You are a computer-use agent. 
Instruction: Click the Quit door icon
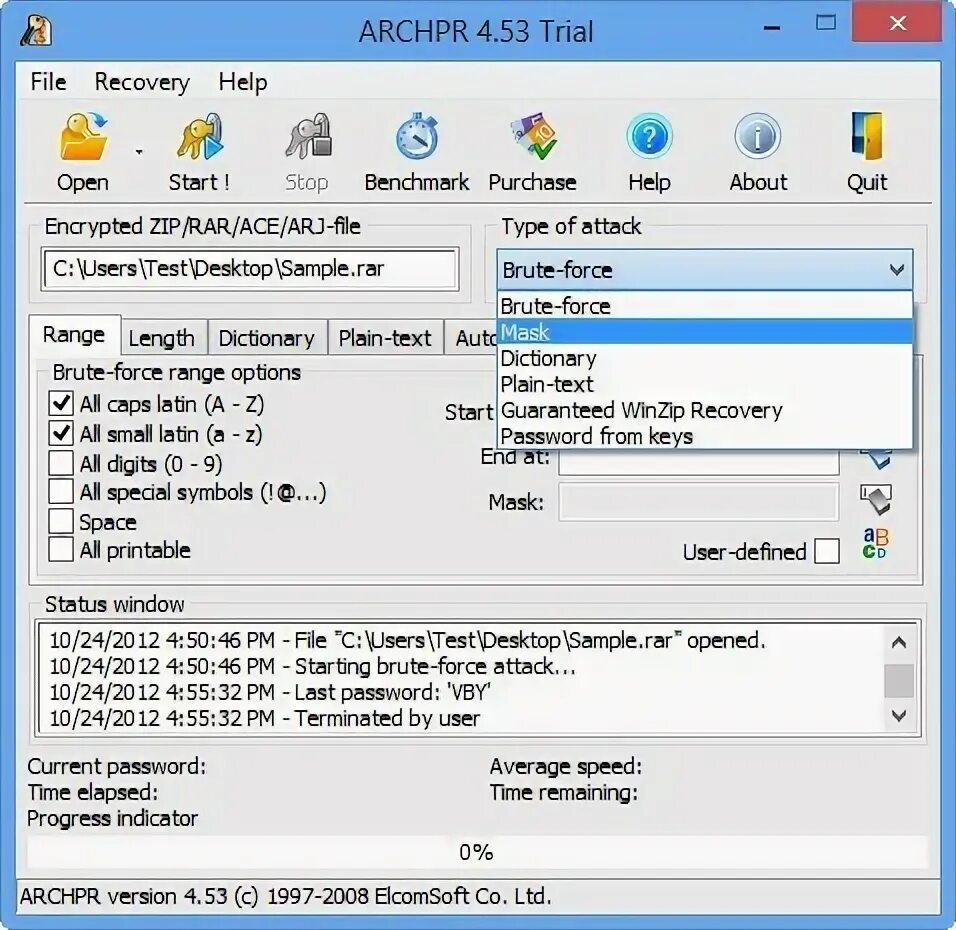868,135
